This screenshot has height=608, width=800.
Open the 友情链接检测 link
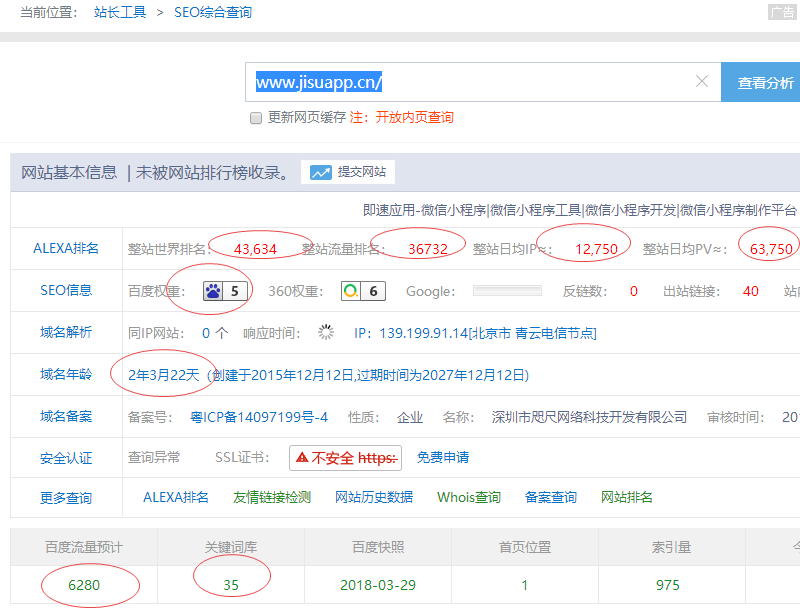pyautogui.click(x=272, y=497)
